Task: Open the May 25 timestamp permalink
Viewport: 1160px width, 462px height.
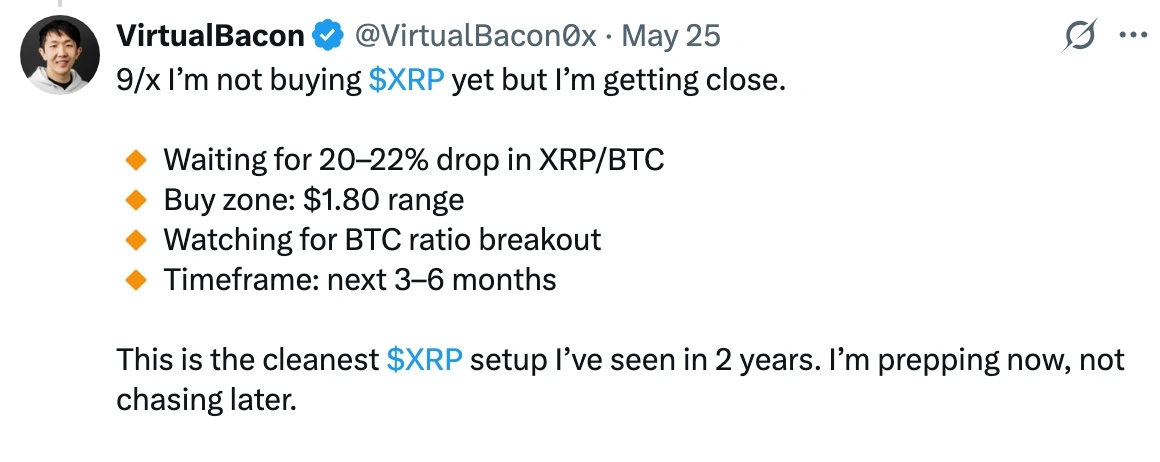Action: coord(671,36)
